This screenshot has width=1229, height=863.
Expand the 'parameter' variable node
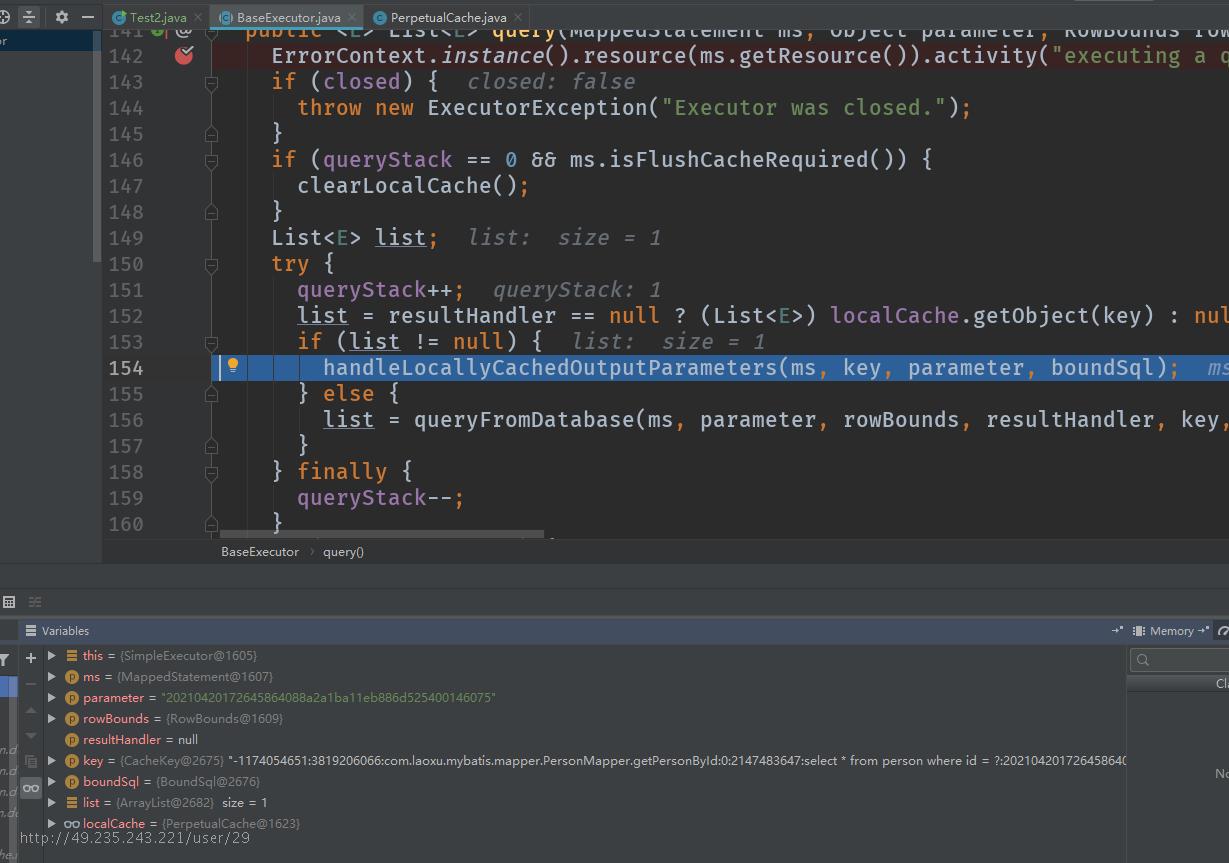[52, 698]
